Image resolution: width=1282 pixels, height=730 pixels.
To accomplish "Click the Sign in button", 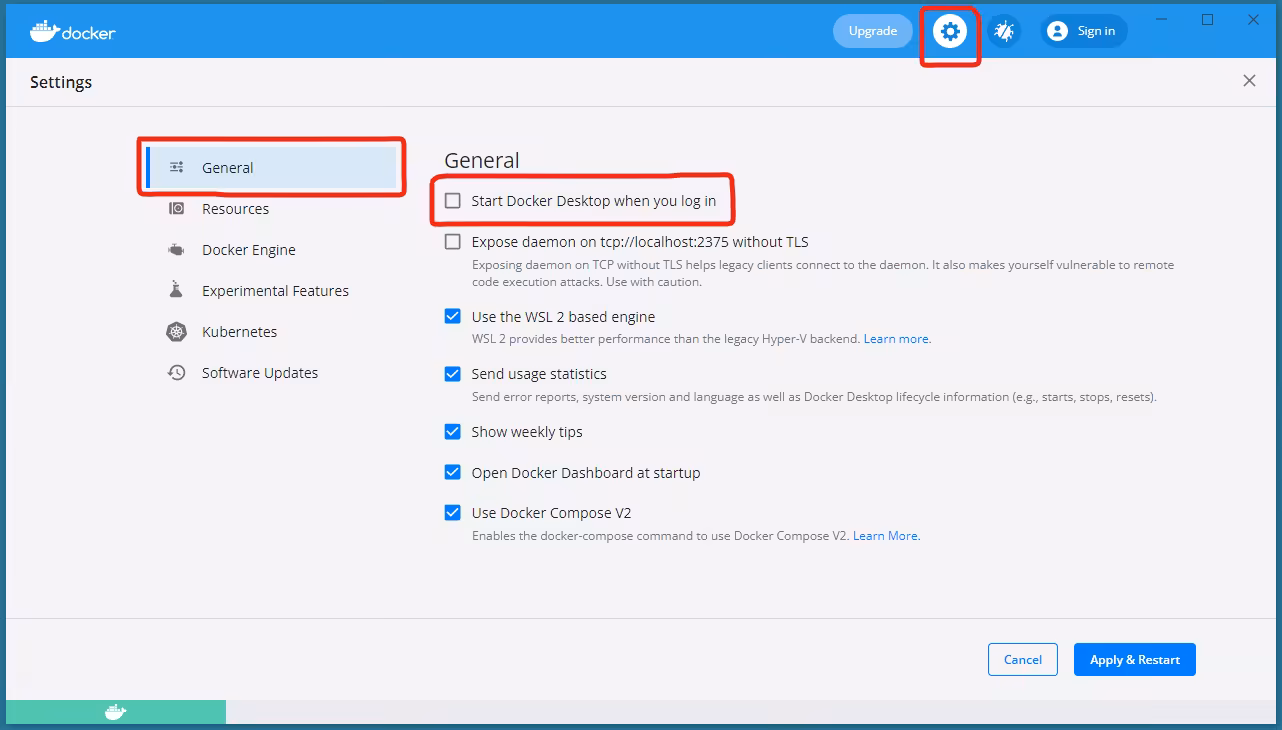I will (1084, 31).
